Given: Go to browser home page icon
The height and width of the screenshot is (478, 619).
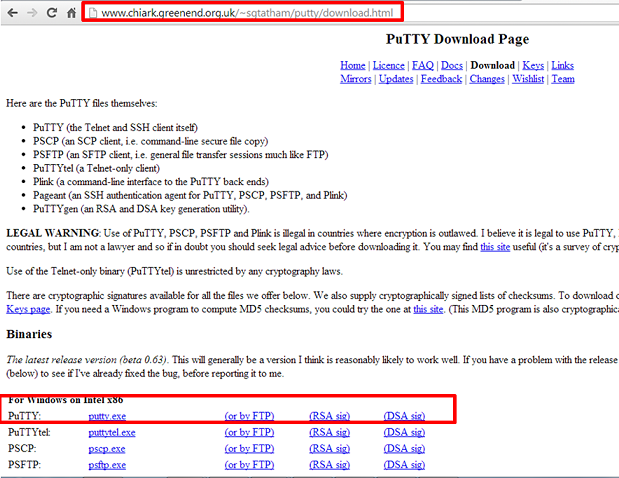Looking at the screenshot, I should click(x=71, y=13).
